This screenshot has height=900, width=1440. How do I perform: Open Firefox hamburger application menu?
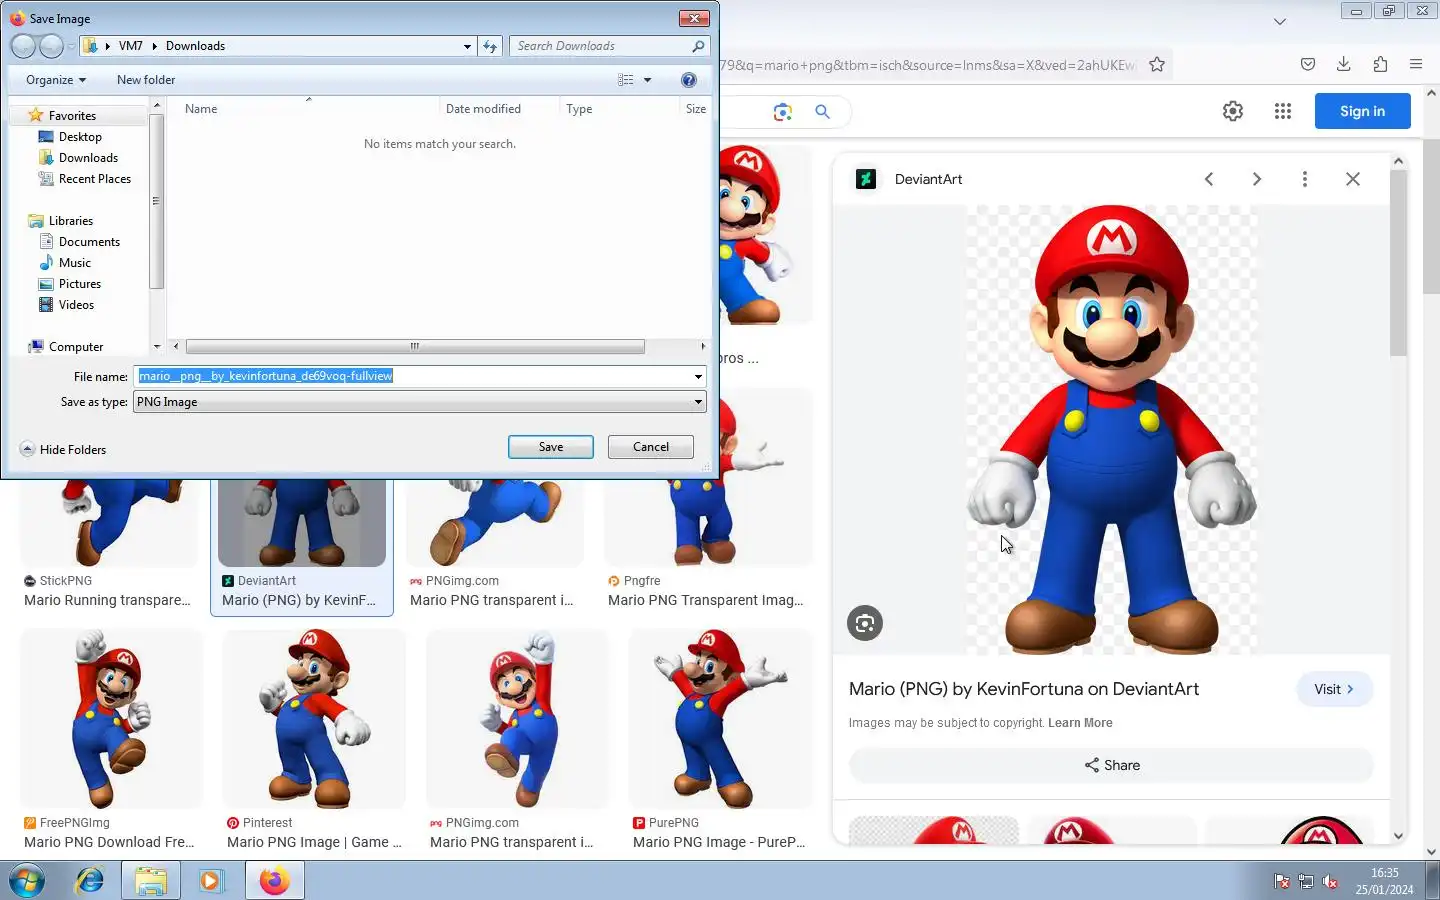[1416, 64]
